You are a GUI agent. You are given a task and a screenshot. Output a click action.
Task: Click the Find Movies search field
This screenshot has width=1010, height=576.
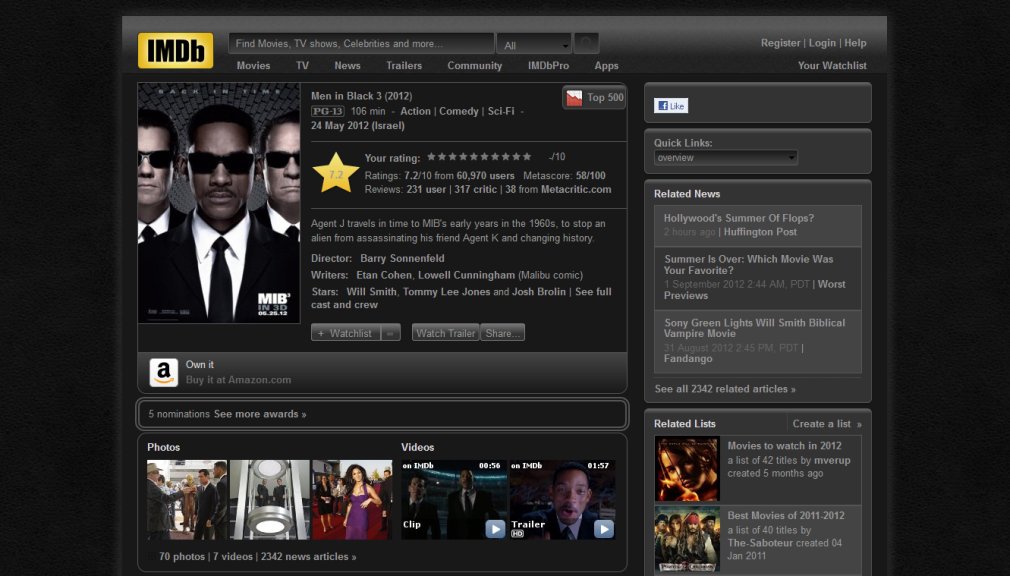coord(360,43)
